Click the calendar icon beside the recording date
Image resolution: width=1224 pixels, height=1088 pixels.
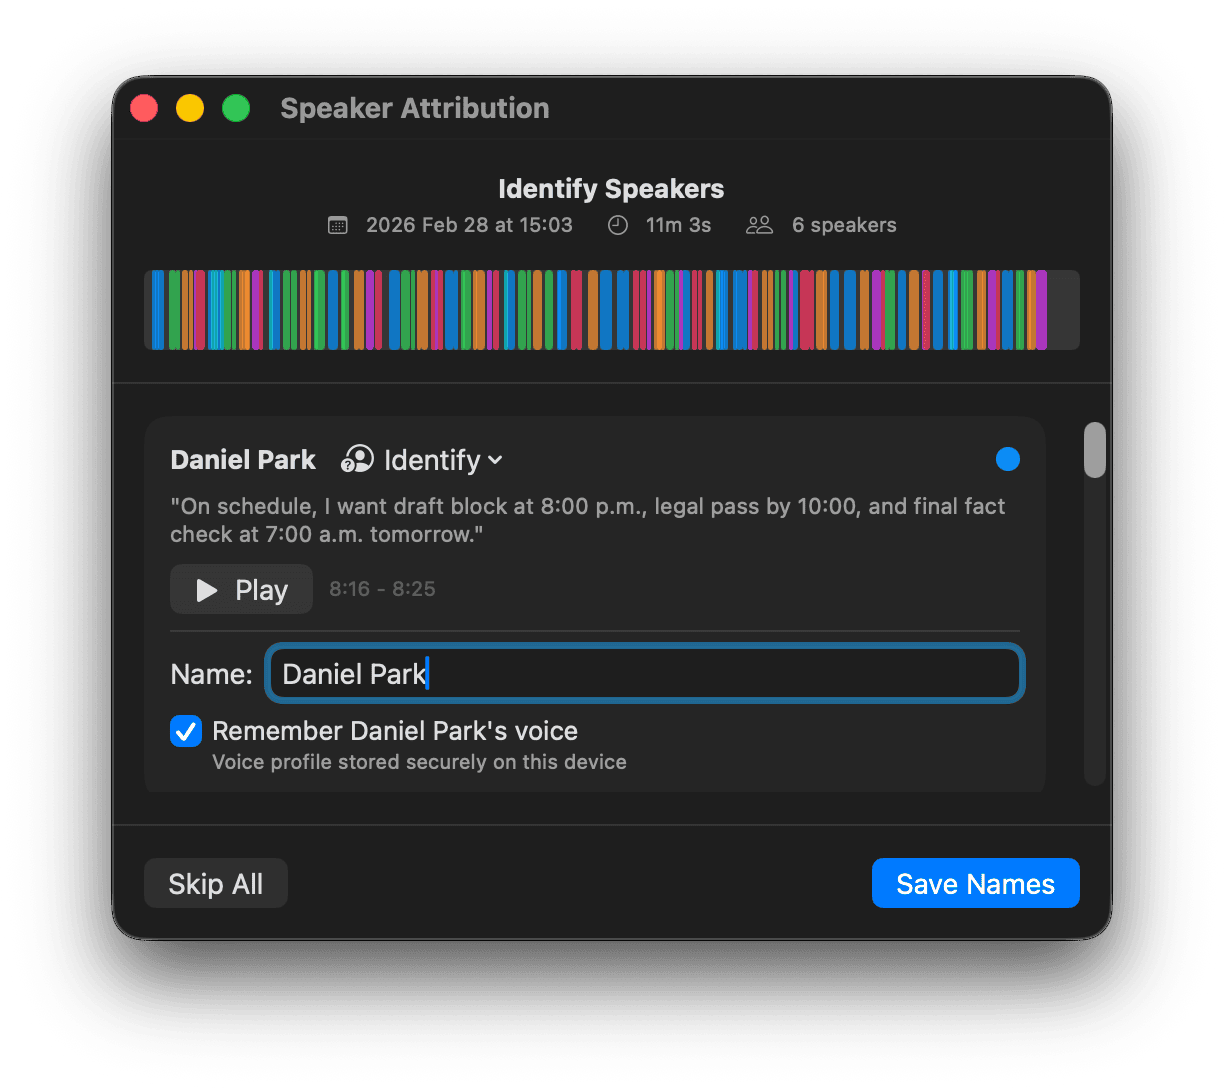pos(339,224)
